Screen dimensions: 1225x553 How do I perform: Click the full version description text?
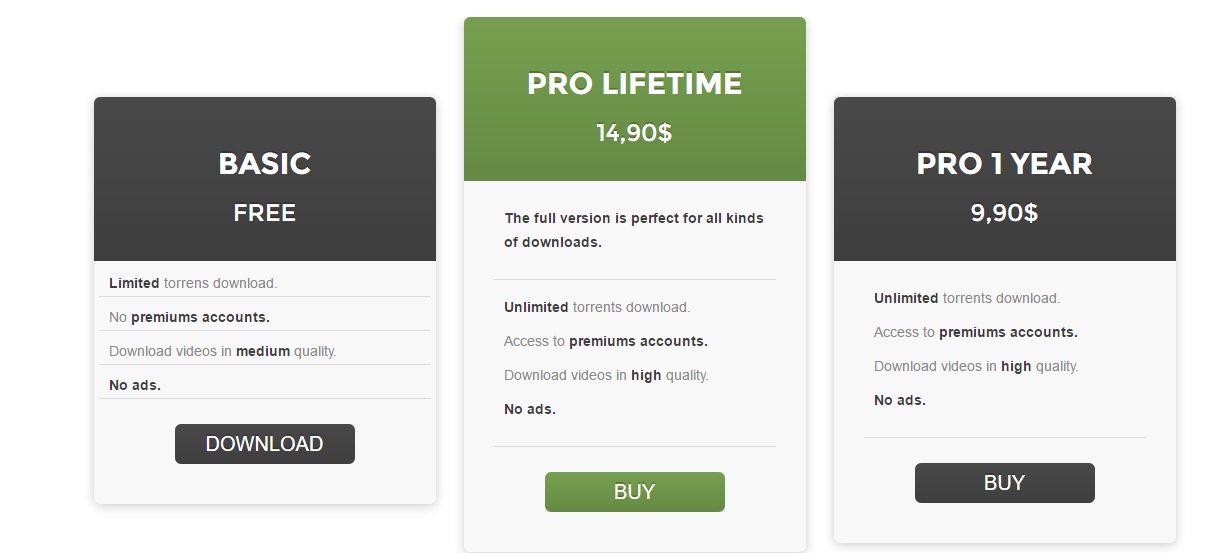[634, 230]
